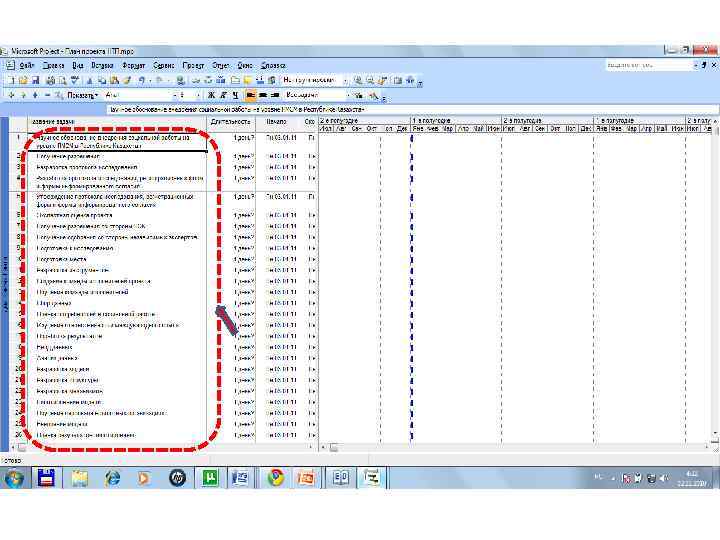The height and width of the screenshot is (540, 720).
Task: Toggle right alignment
Action: click(x=275, y=95)
